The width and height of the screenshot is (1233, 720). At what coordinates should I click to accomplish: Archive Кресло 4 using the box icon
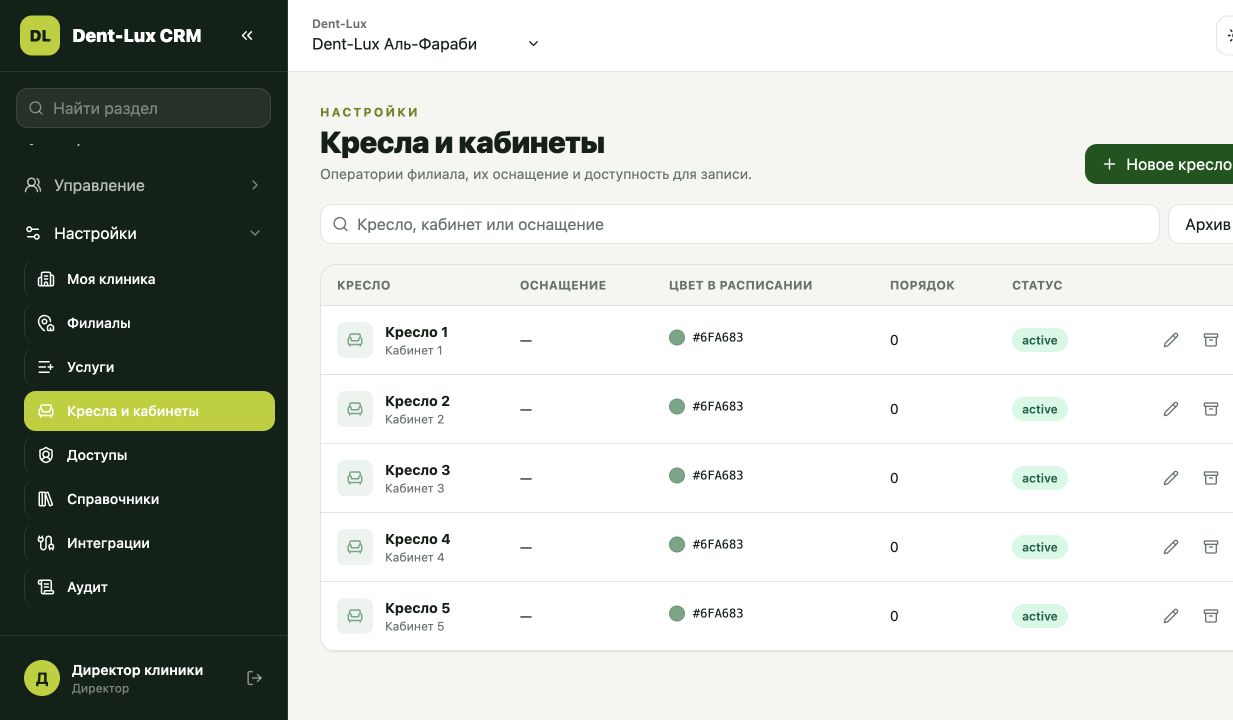tap(1211, 547)
